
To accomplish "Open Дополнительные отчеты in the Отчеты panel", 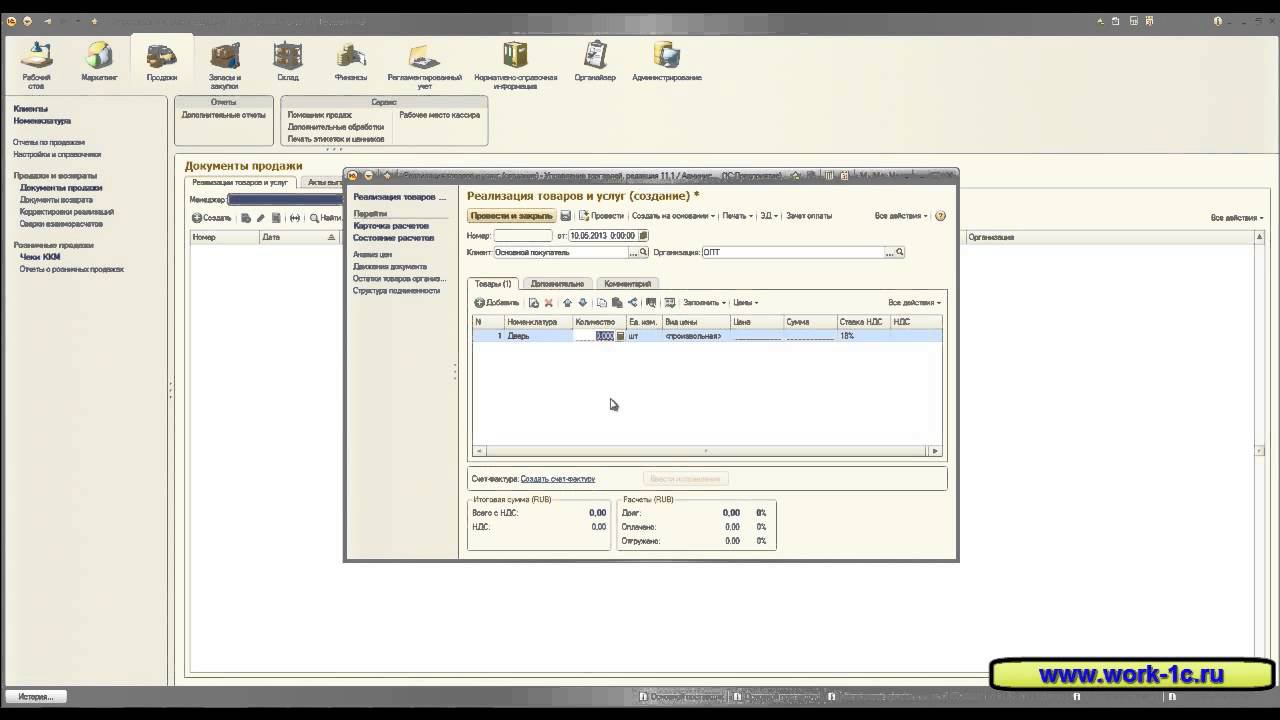I will tap(224, 115).
